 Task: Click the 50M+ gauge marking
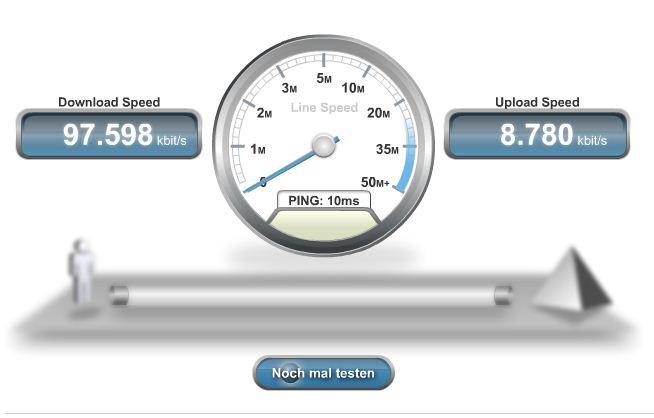[x=375, y=182]
